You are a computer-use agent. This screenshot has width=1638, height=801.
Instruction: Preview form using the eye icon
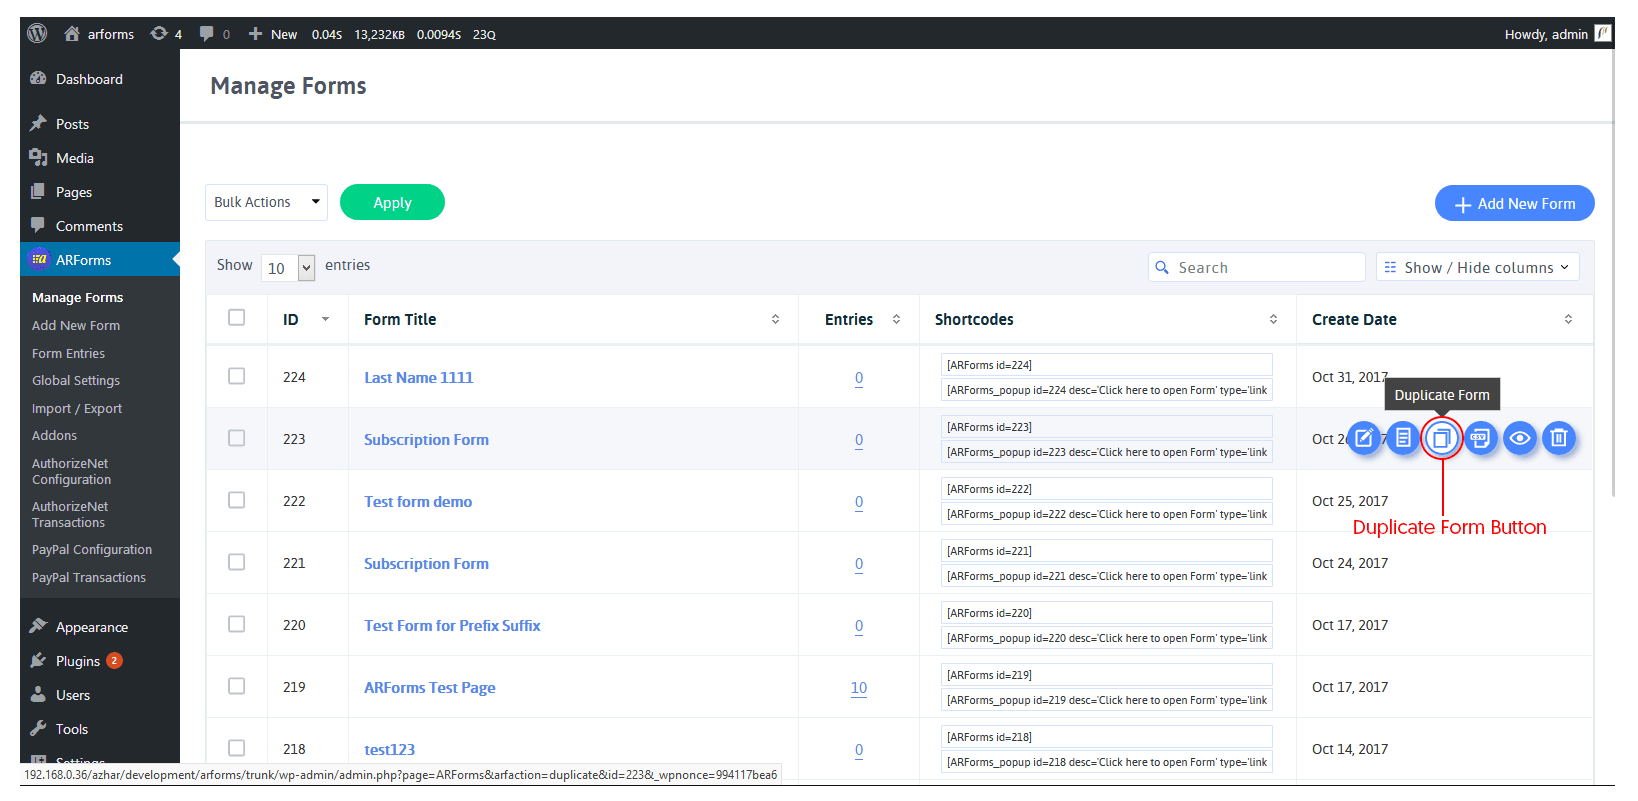pyautogui.click(x=1519, y=438)
